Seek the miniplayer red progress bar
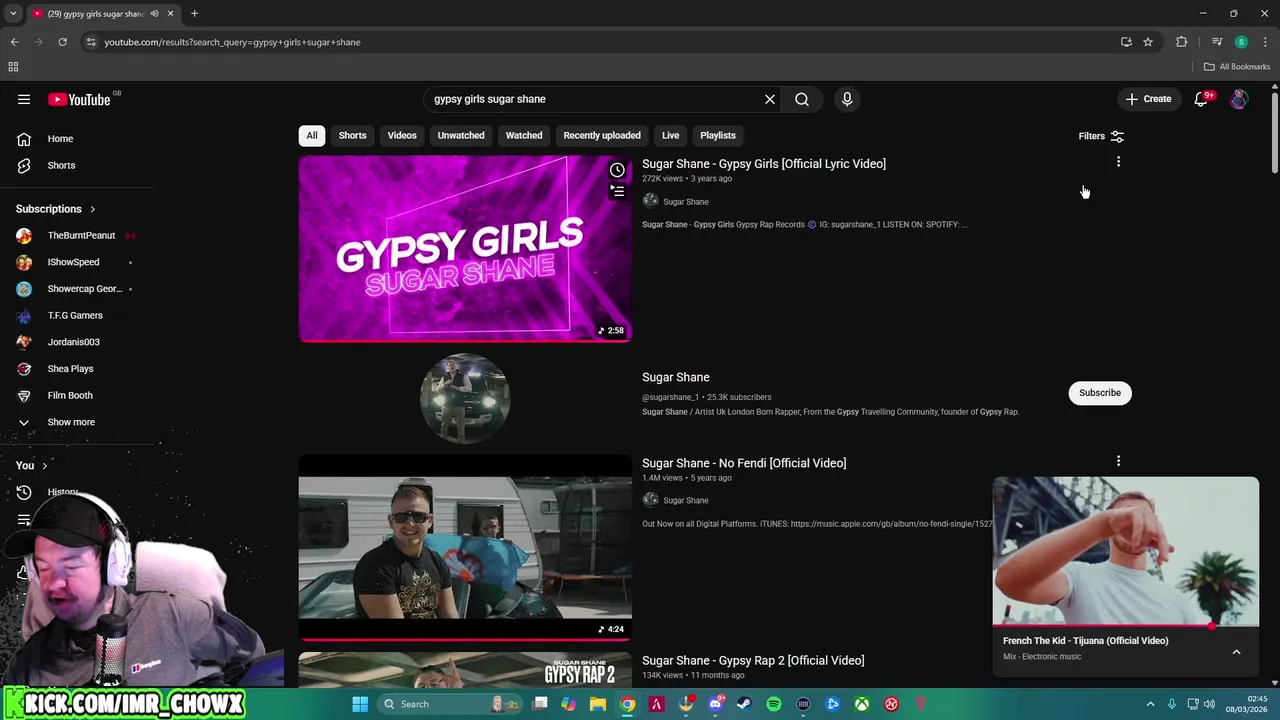The image size is (1280, 720). tap(1126, 625)
